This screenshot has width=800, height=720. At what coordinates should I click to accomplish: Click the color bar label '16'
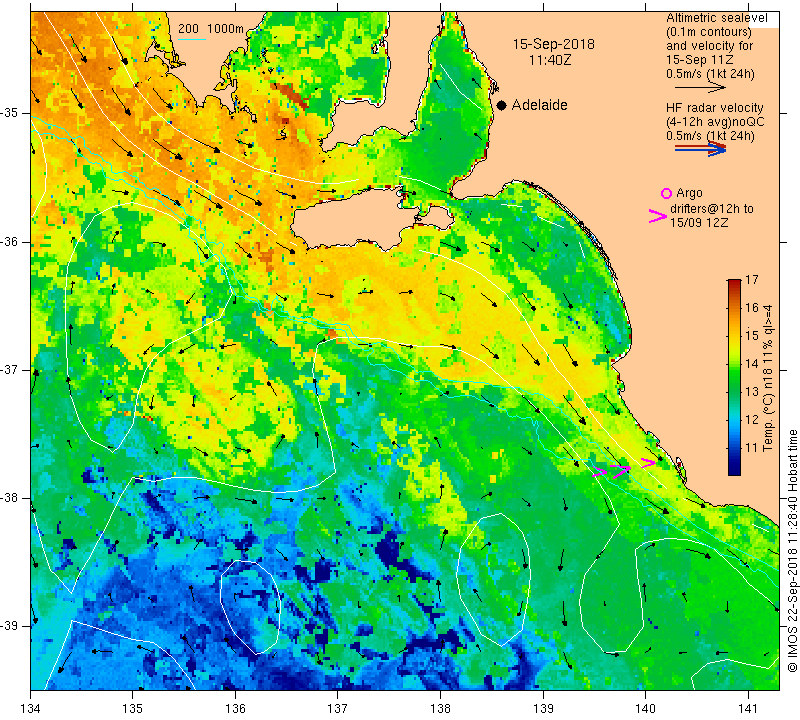(752, 308)
